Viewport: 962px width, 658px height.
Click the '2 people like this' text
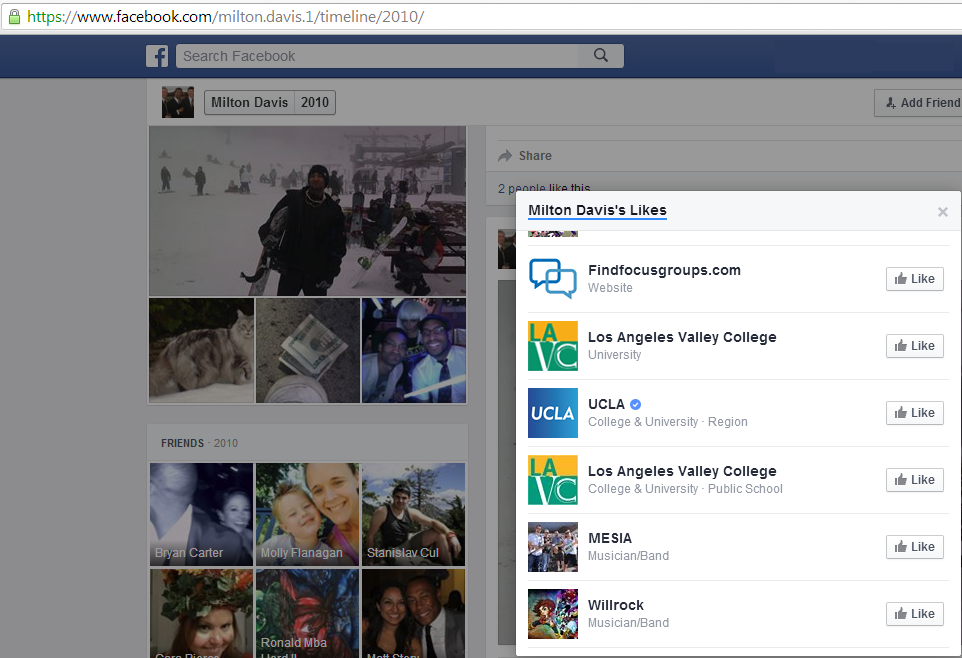(544, 188)
